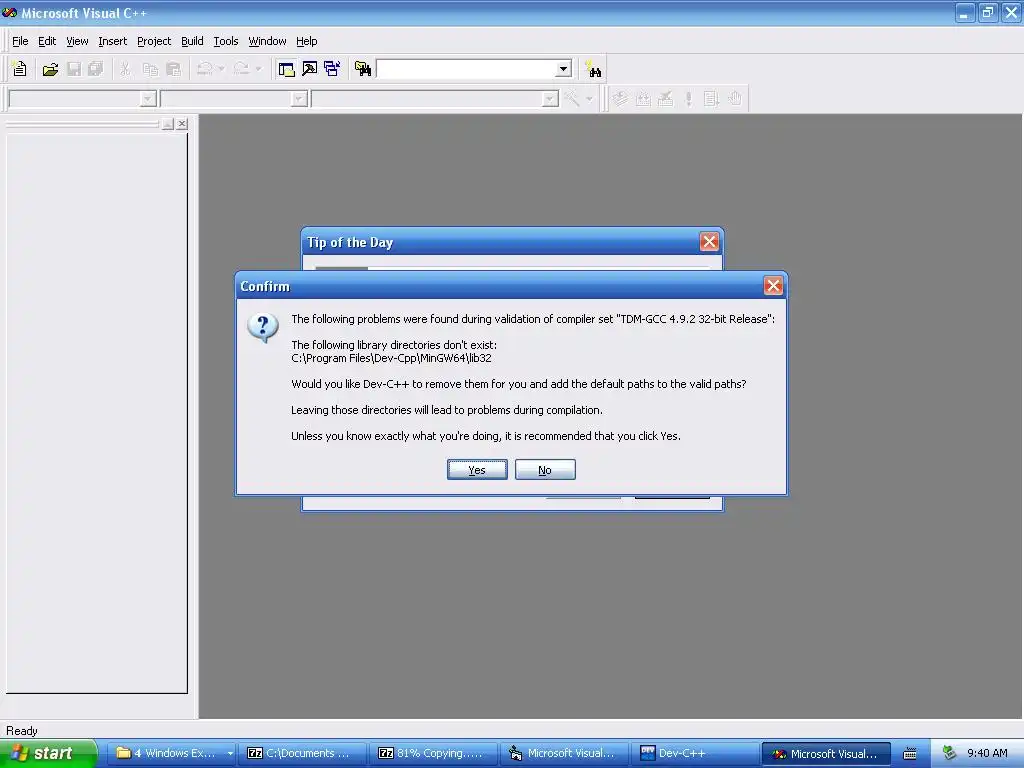Click the Execute Program exclamation icon
Viewport: 1024px width, 768px height.
pyautogui.click(x=688, y=99)
